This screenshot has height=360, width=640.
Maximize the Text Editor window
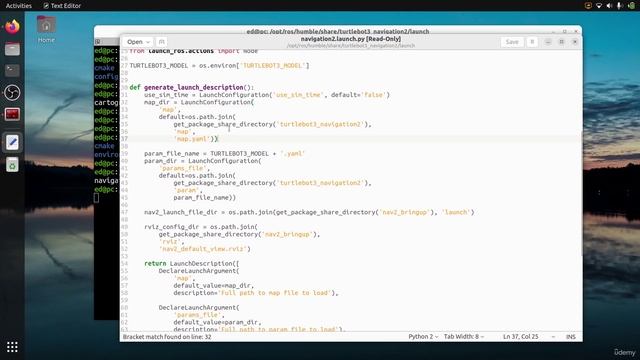(x=561, y=42)
